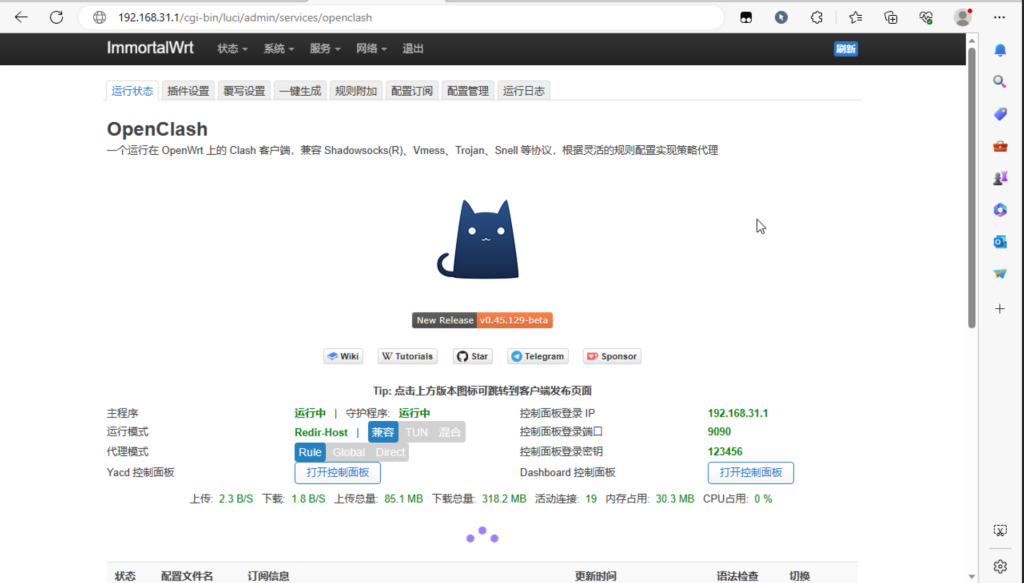Click the panel port value 9090

(719, 432)
